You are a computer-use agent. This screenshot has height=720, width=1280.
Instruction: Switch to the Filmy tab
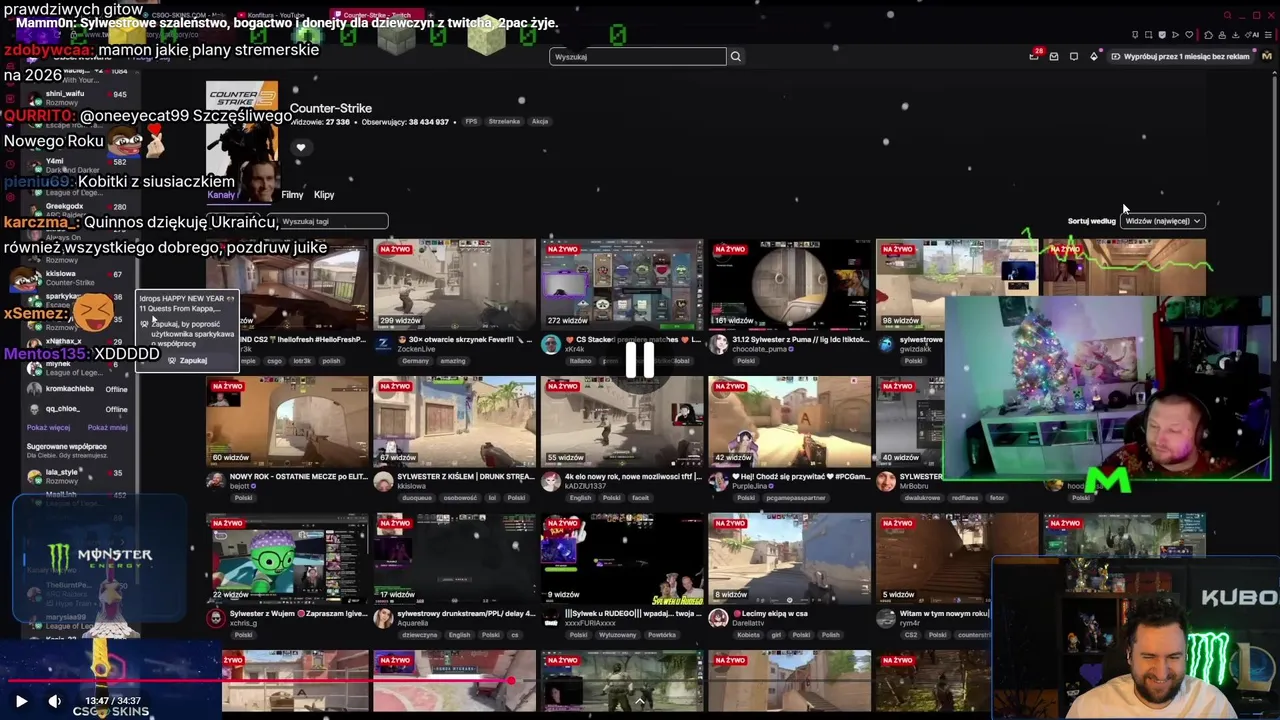pyautogui.click(x=292, y=195)
